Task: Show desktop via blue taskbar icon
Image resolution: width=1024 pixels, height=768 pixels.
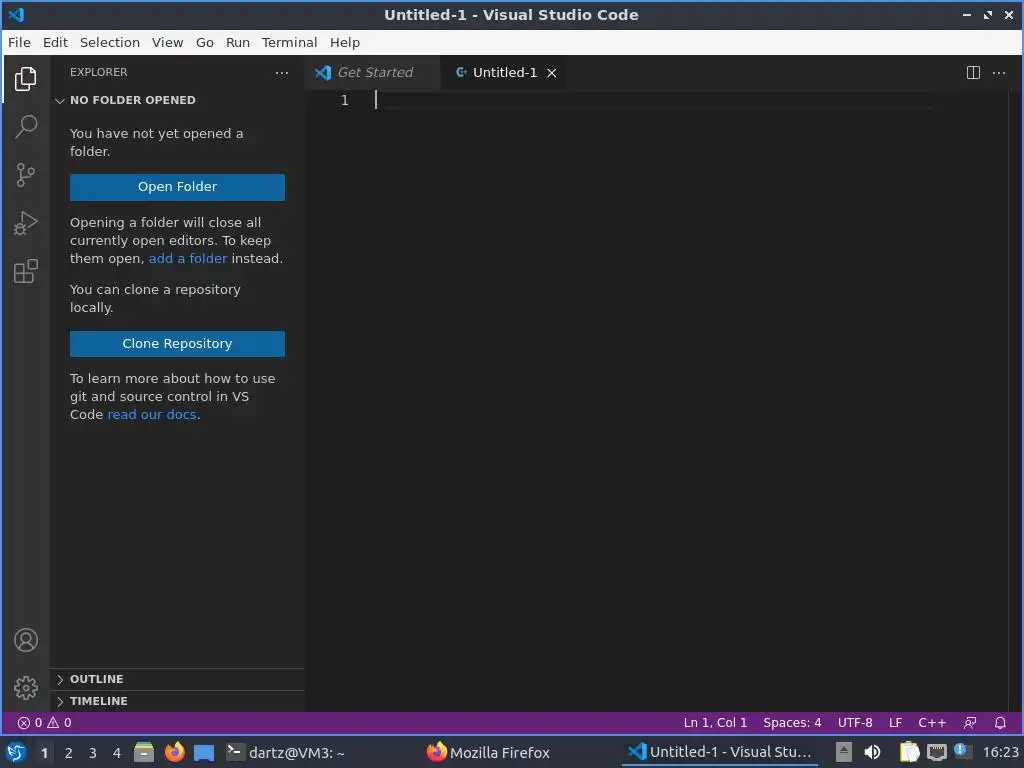Action: (204, 753)
